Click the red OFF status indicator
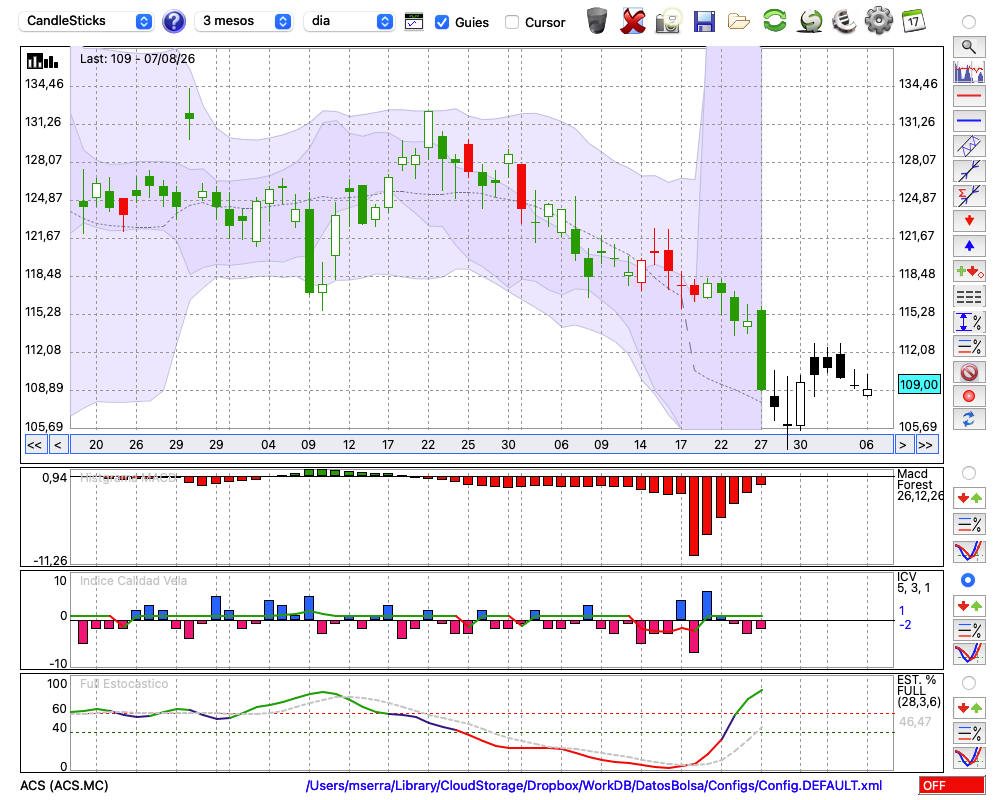This screenshot has width=1000, height=800. 952,785
